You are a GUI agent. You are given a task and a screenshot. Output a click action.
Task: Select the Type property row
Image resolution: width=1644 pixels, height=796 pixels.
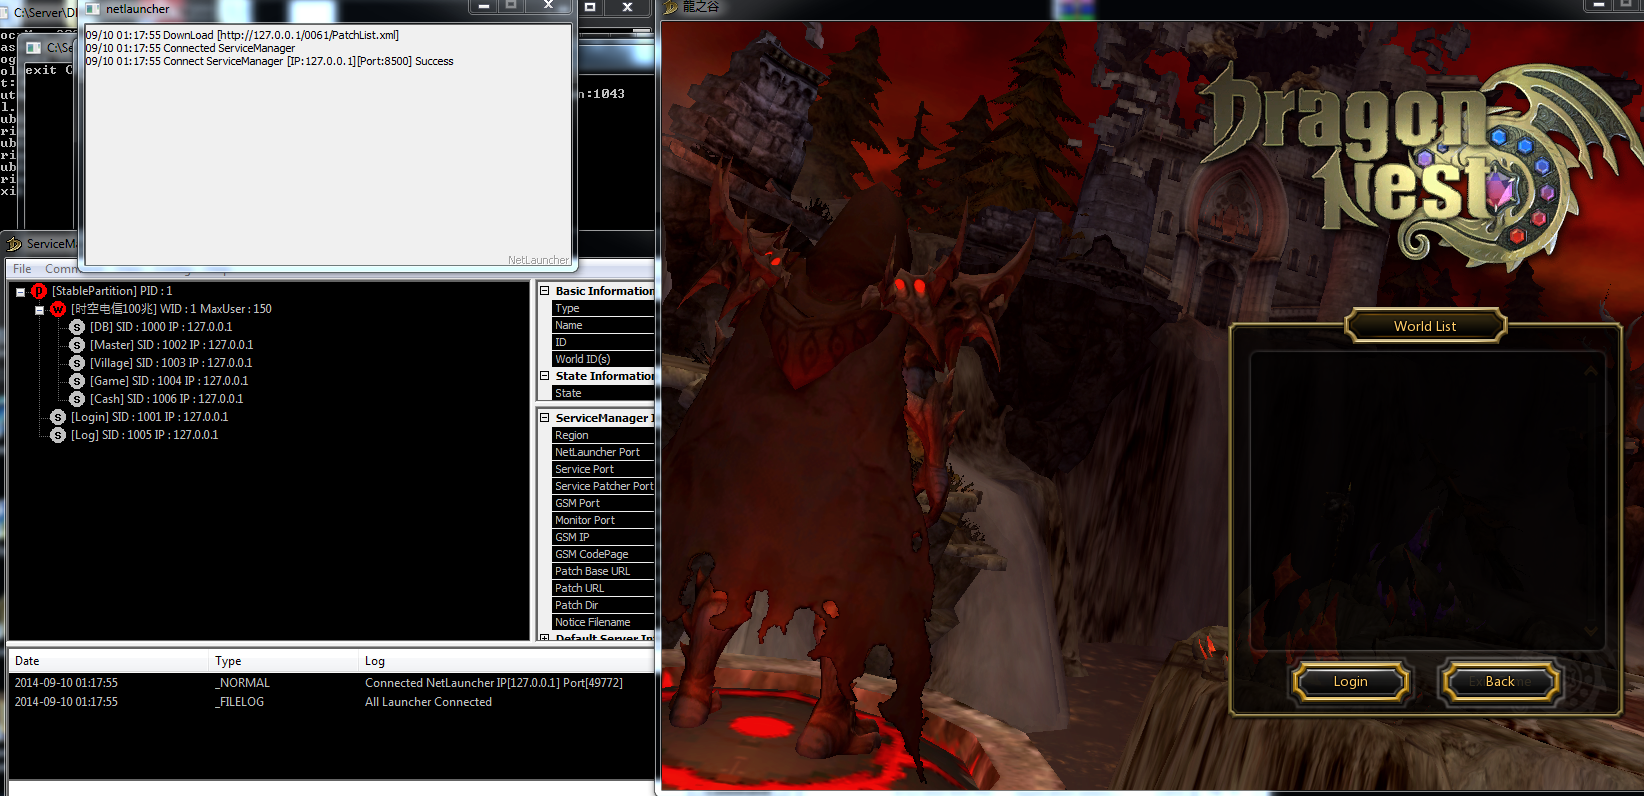[x=603, y=308]
